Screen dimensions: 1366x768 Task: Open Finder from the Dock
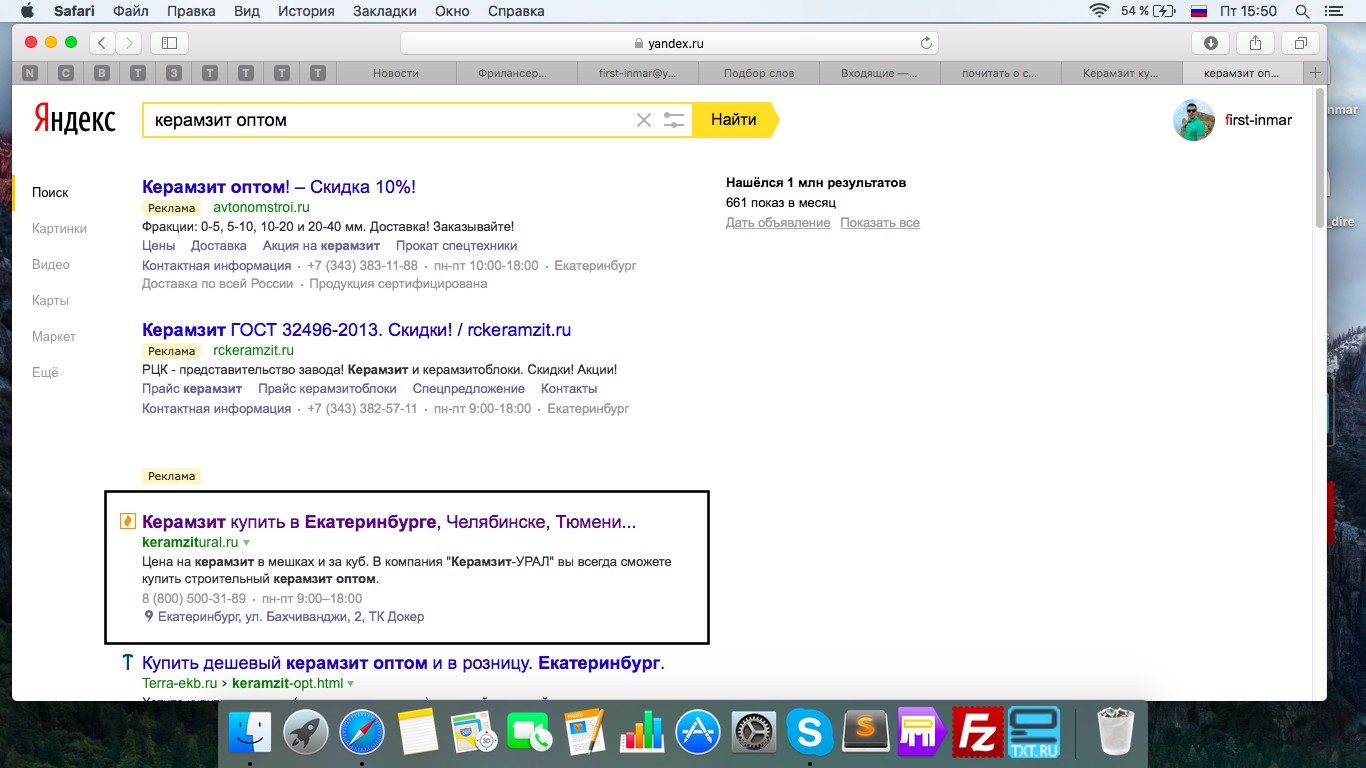pyautogui.click(x=249, y=733)
